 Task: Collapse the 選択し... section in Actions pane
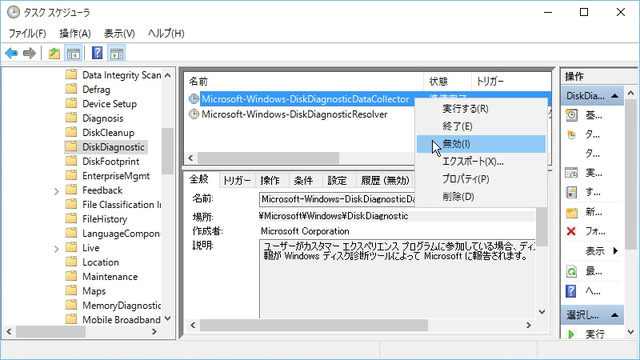click(x=615, y=316)
